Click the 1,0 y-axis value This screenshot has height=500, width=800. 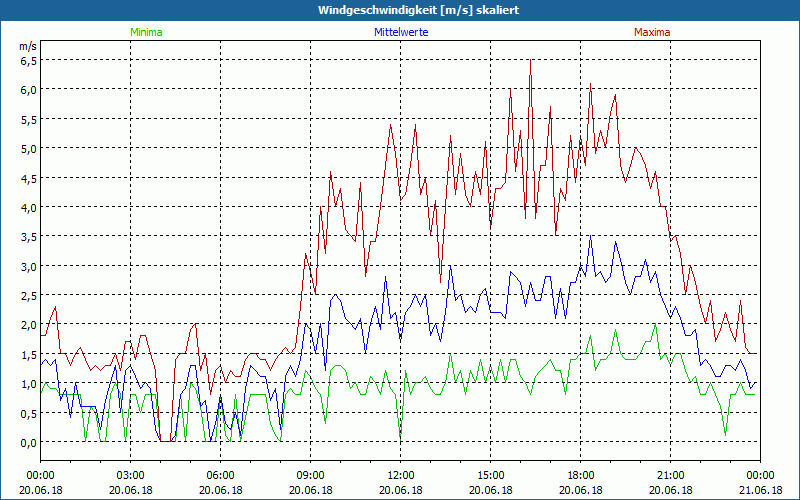click(x=29, y=384)
